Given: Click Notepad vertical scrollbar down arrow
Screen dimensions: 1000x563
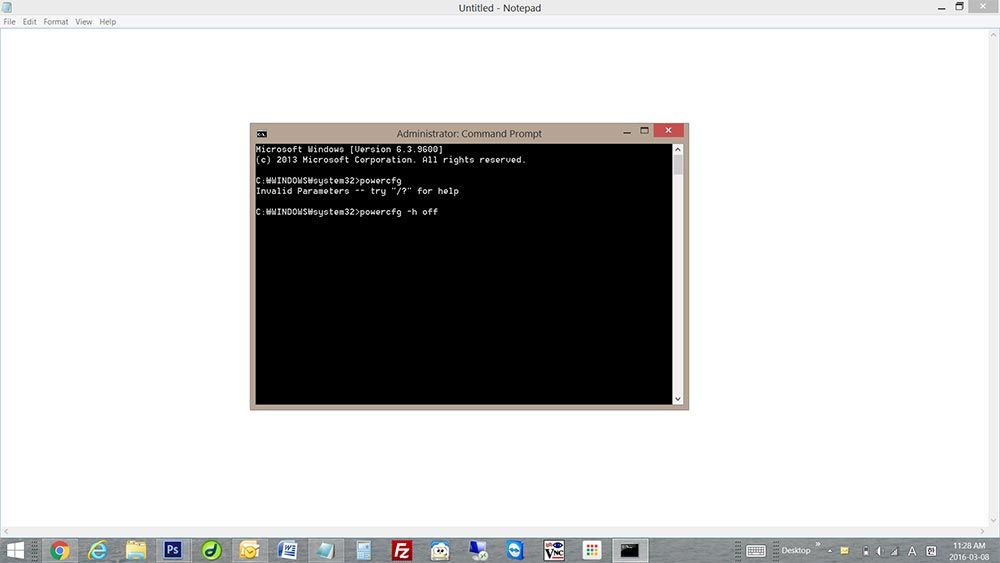Looking at the screenshot, I should click(994, 521).
